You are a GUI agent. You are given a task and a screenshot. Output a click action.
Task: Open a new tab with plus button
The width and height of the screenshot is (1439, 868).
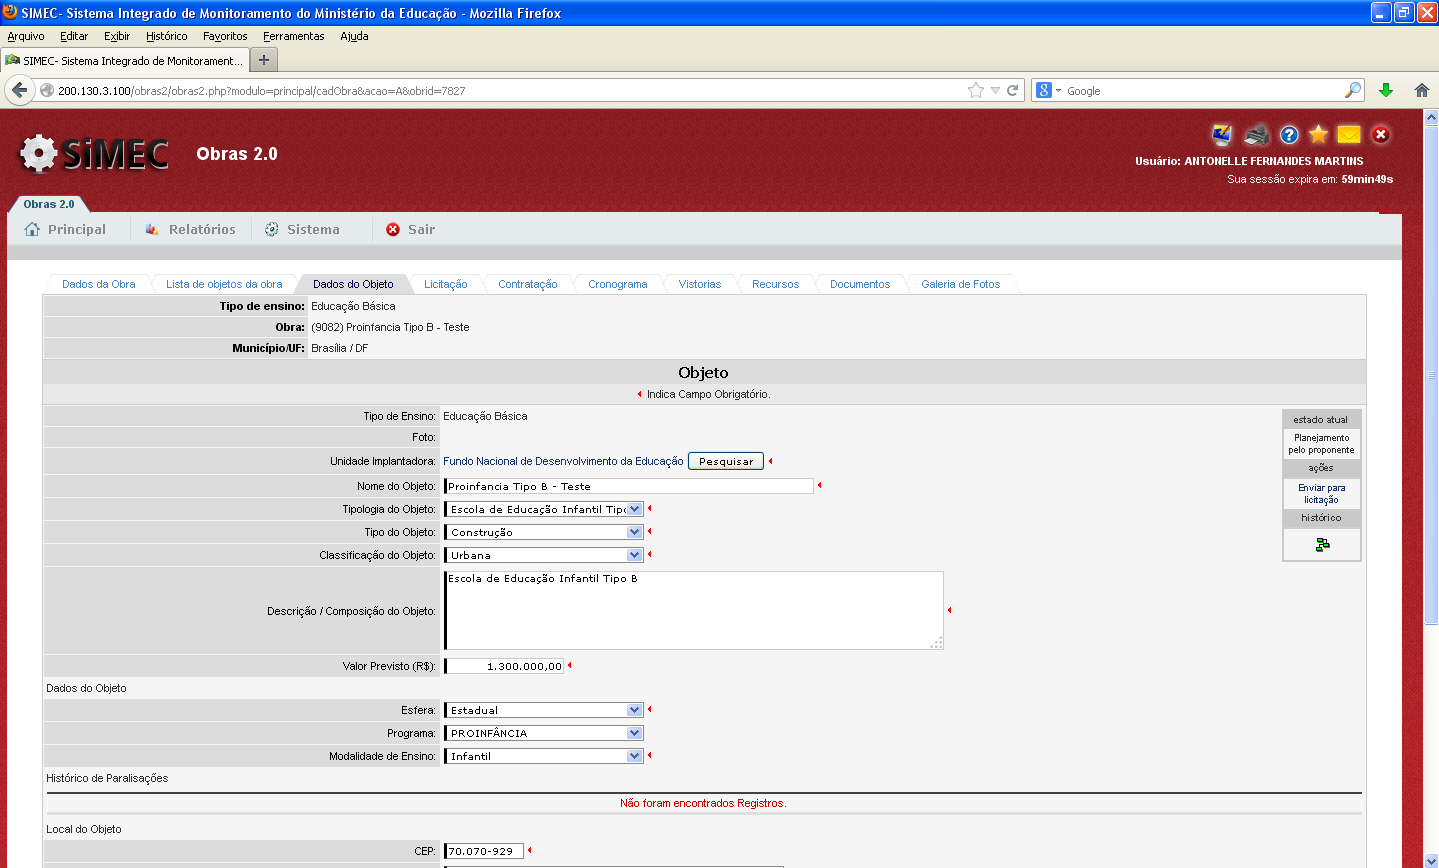[x=264, y=60]
